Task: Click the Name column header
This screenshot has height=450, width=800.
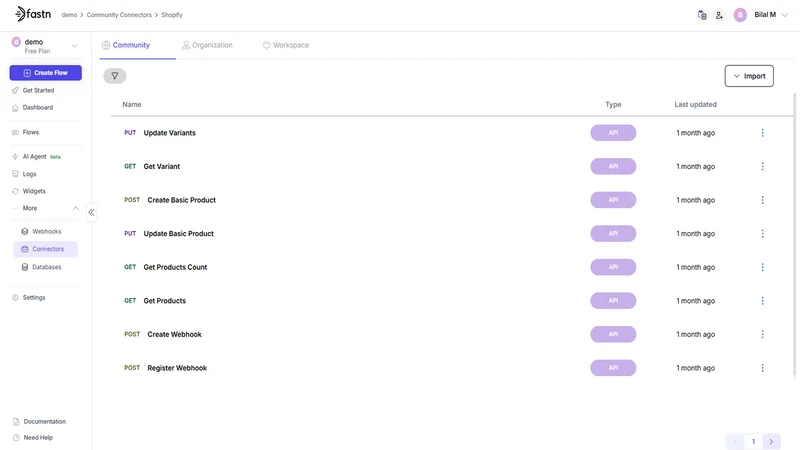Action: click(132, 104)
